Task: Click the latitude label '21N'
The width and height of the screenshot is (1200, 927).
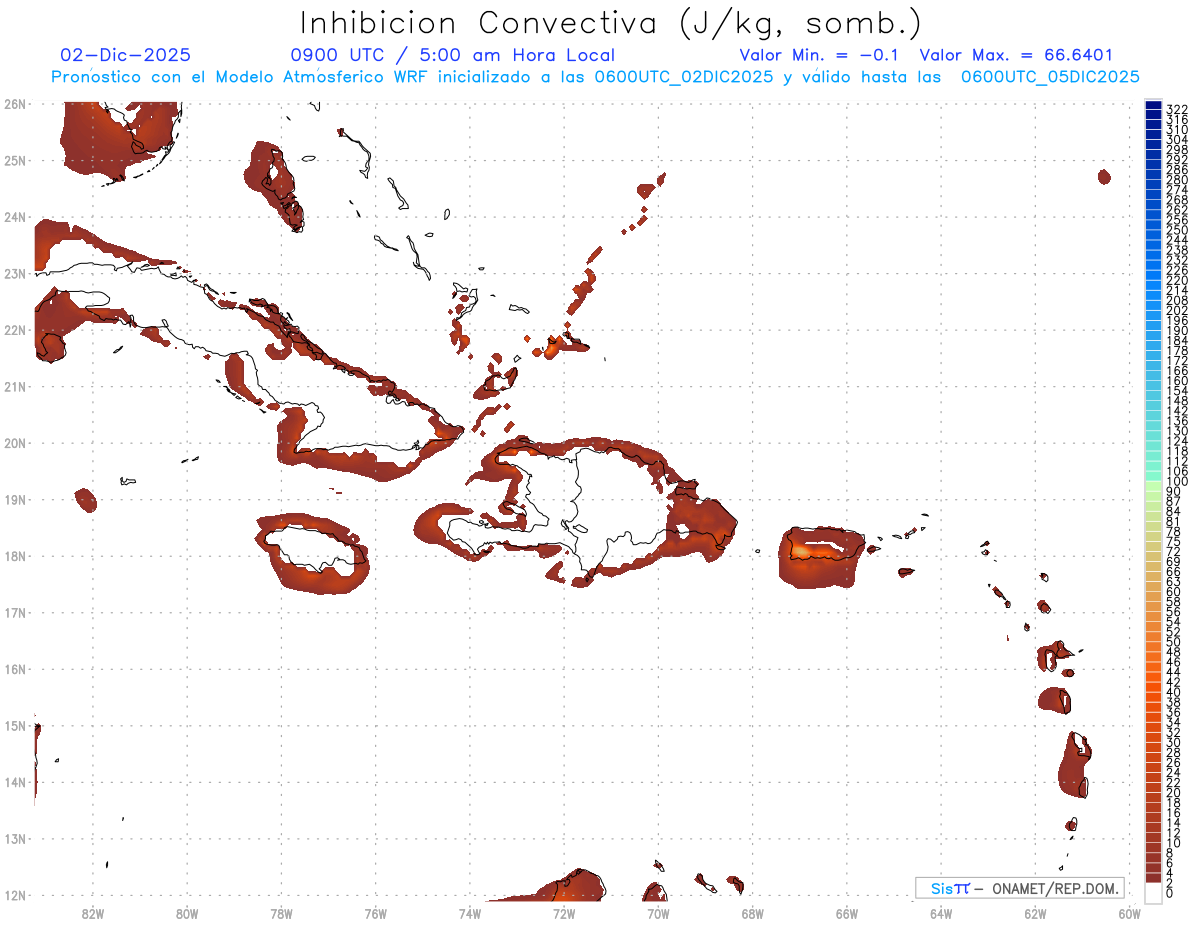Action: click(x=14, y=387)
